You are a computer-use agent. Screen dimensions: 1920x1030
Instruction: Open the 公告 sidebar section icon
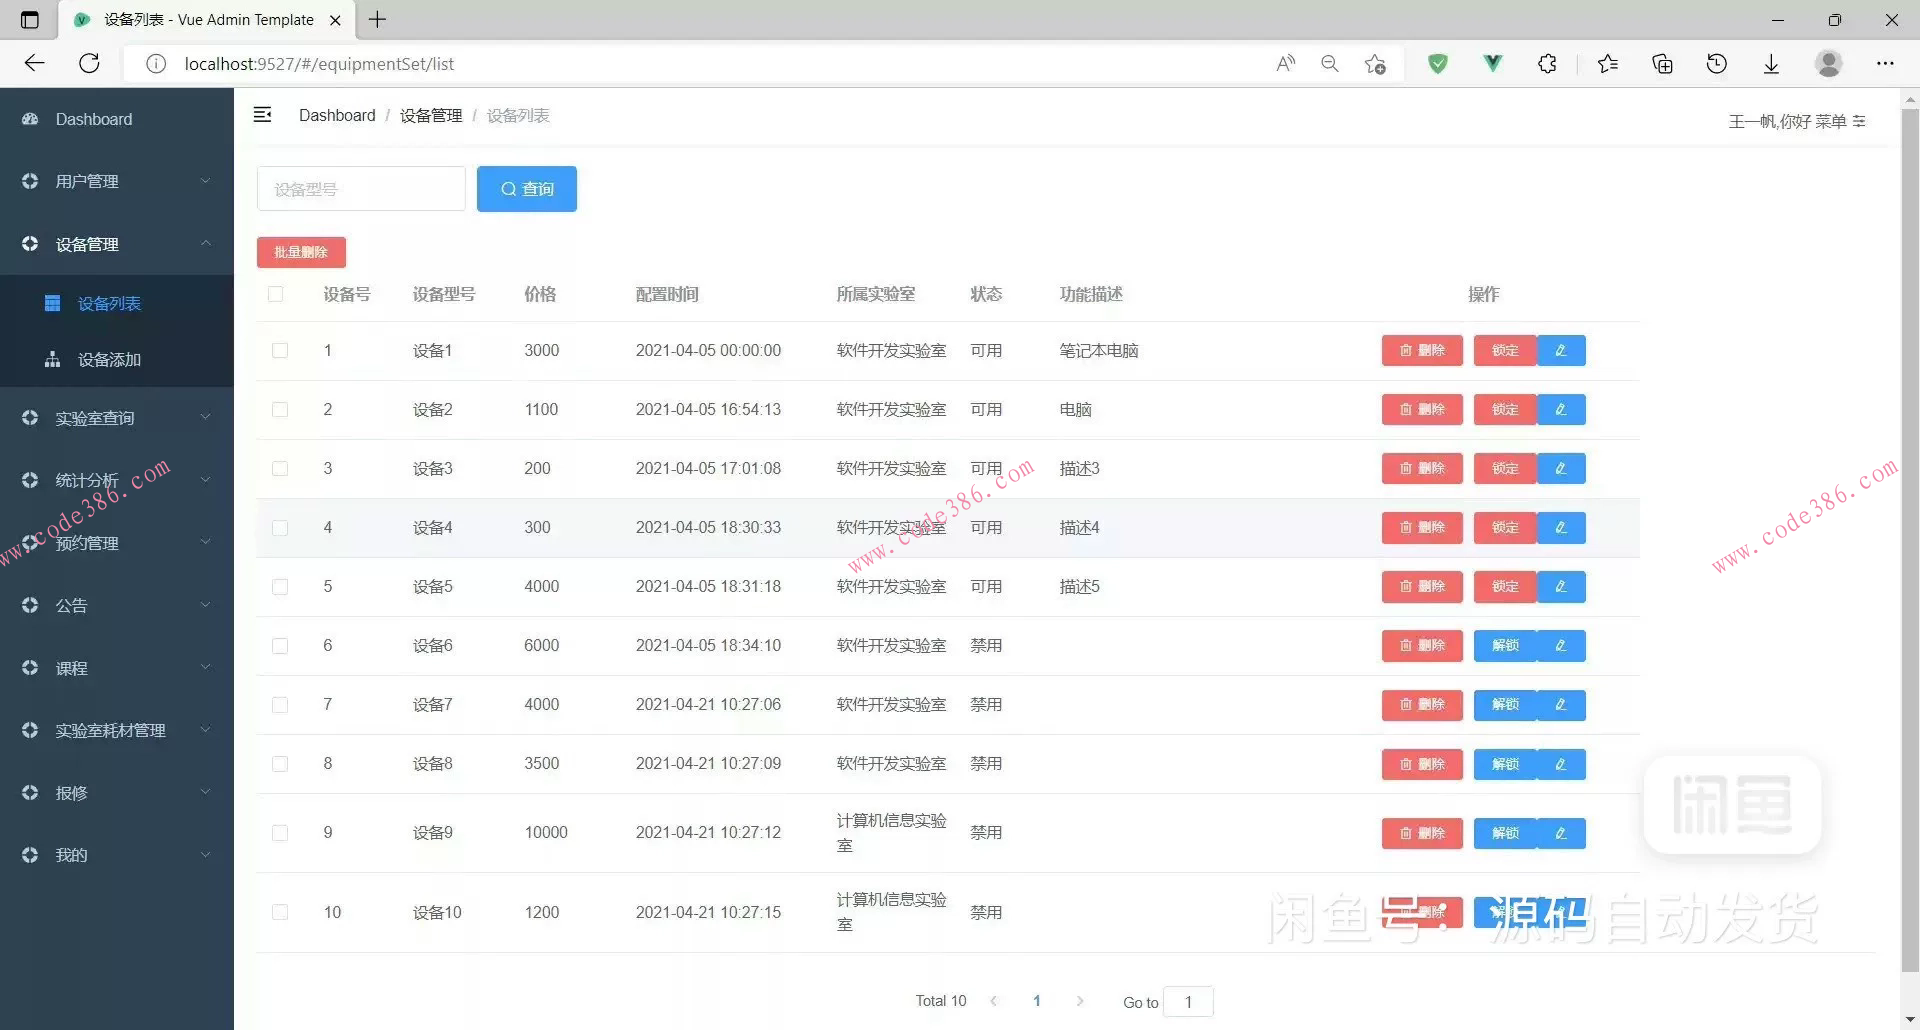click(x=29, y=605)
